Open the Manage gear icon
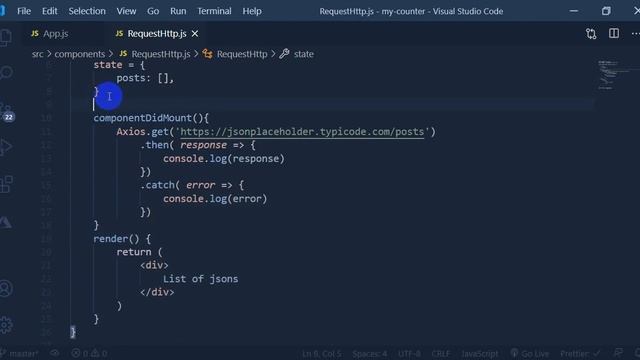 coord(6,325)
